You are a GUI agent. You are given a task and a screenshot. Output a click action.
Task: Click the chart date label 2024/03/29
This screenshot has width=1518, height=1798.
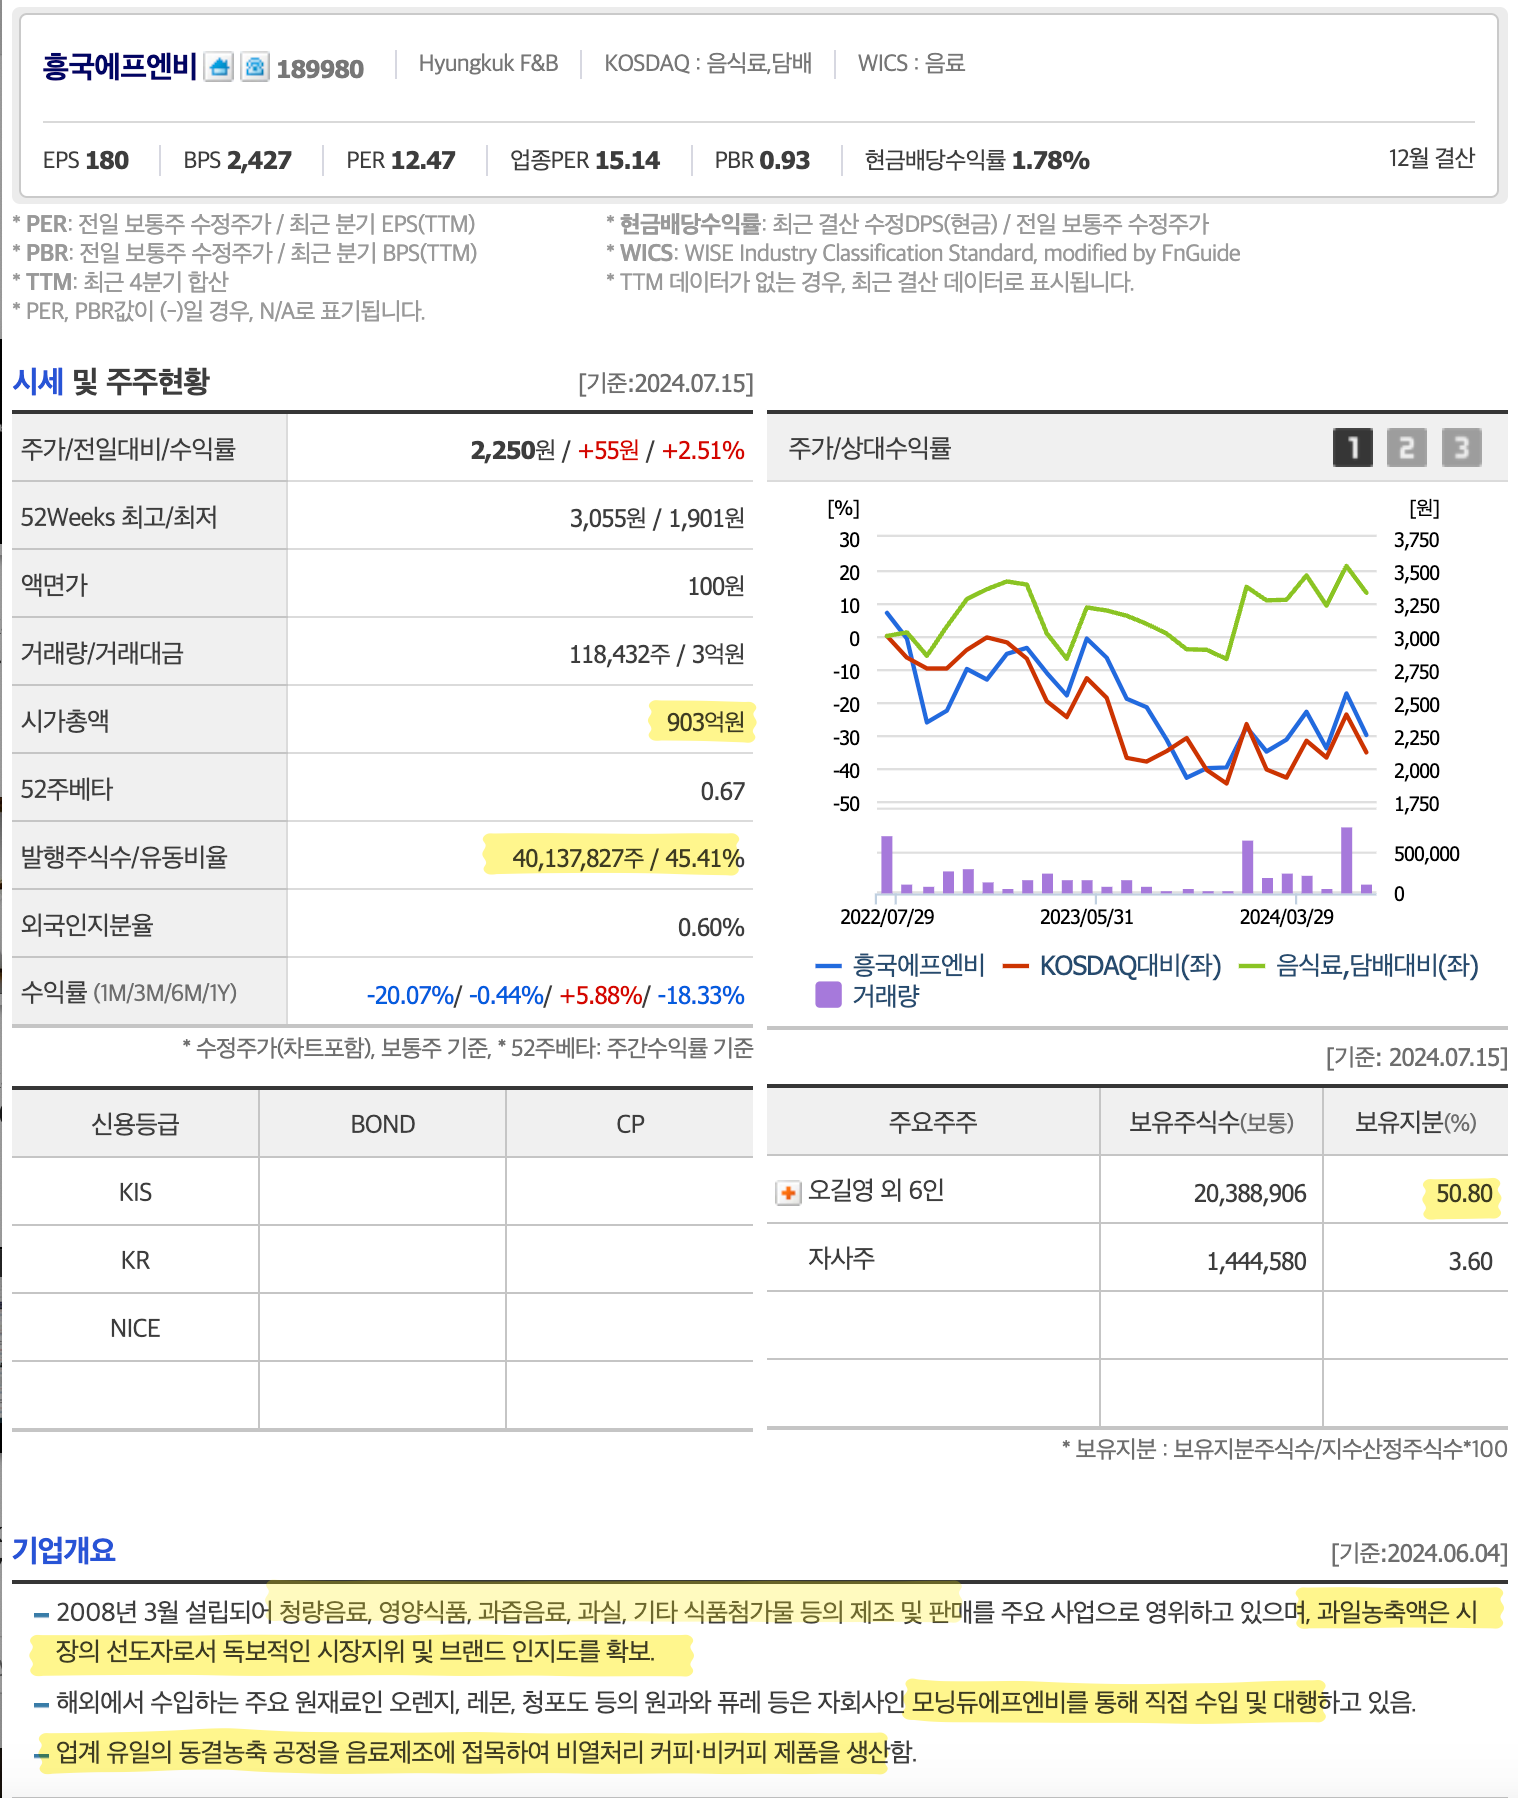tap(1286, 917)
